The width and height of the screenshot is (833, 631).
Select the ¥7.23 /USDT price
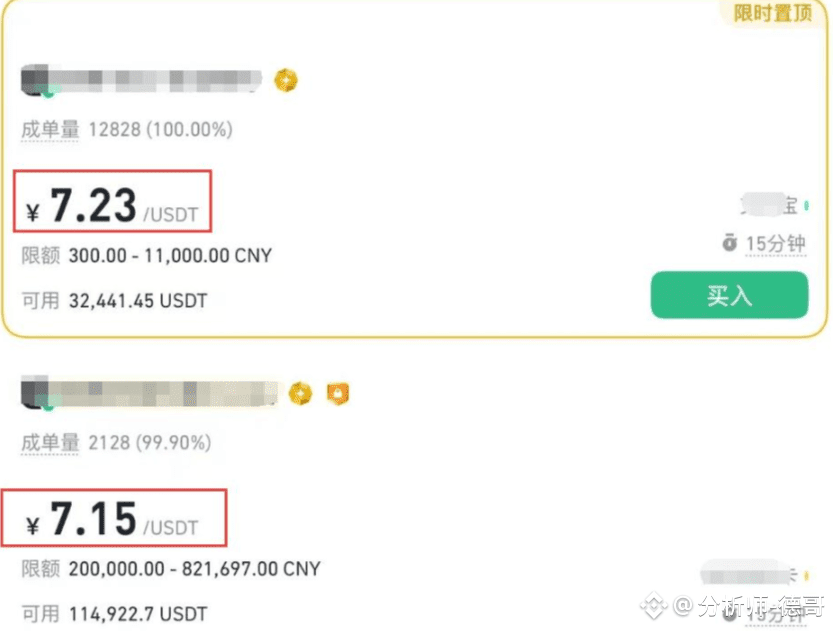point(112,206)
